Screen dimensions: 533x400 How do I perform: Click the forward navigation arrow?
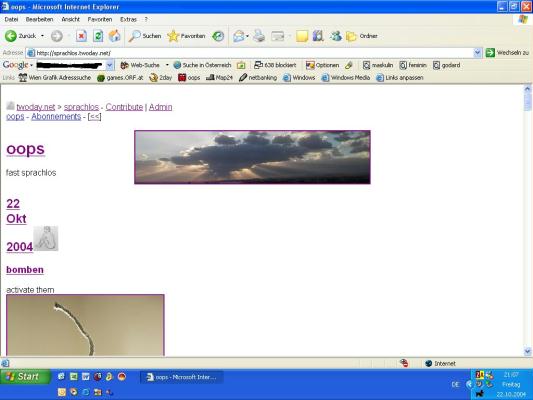[x=57, y=36]
